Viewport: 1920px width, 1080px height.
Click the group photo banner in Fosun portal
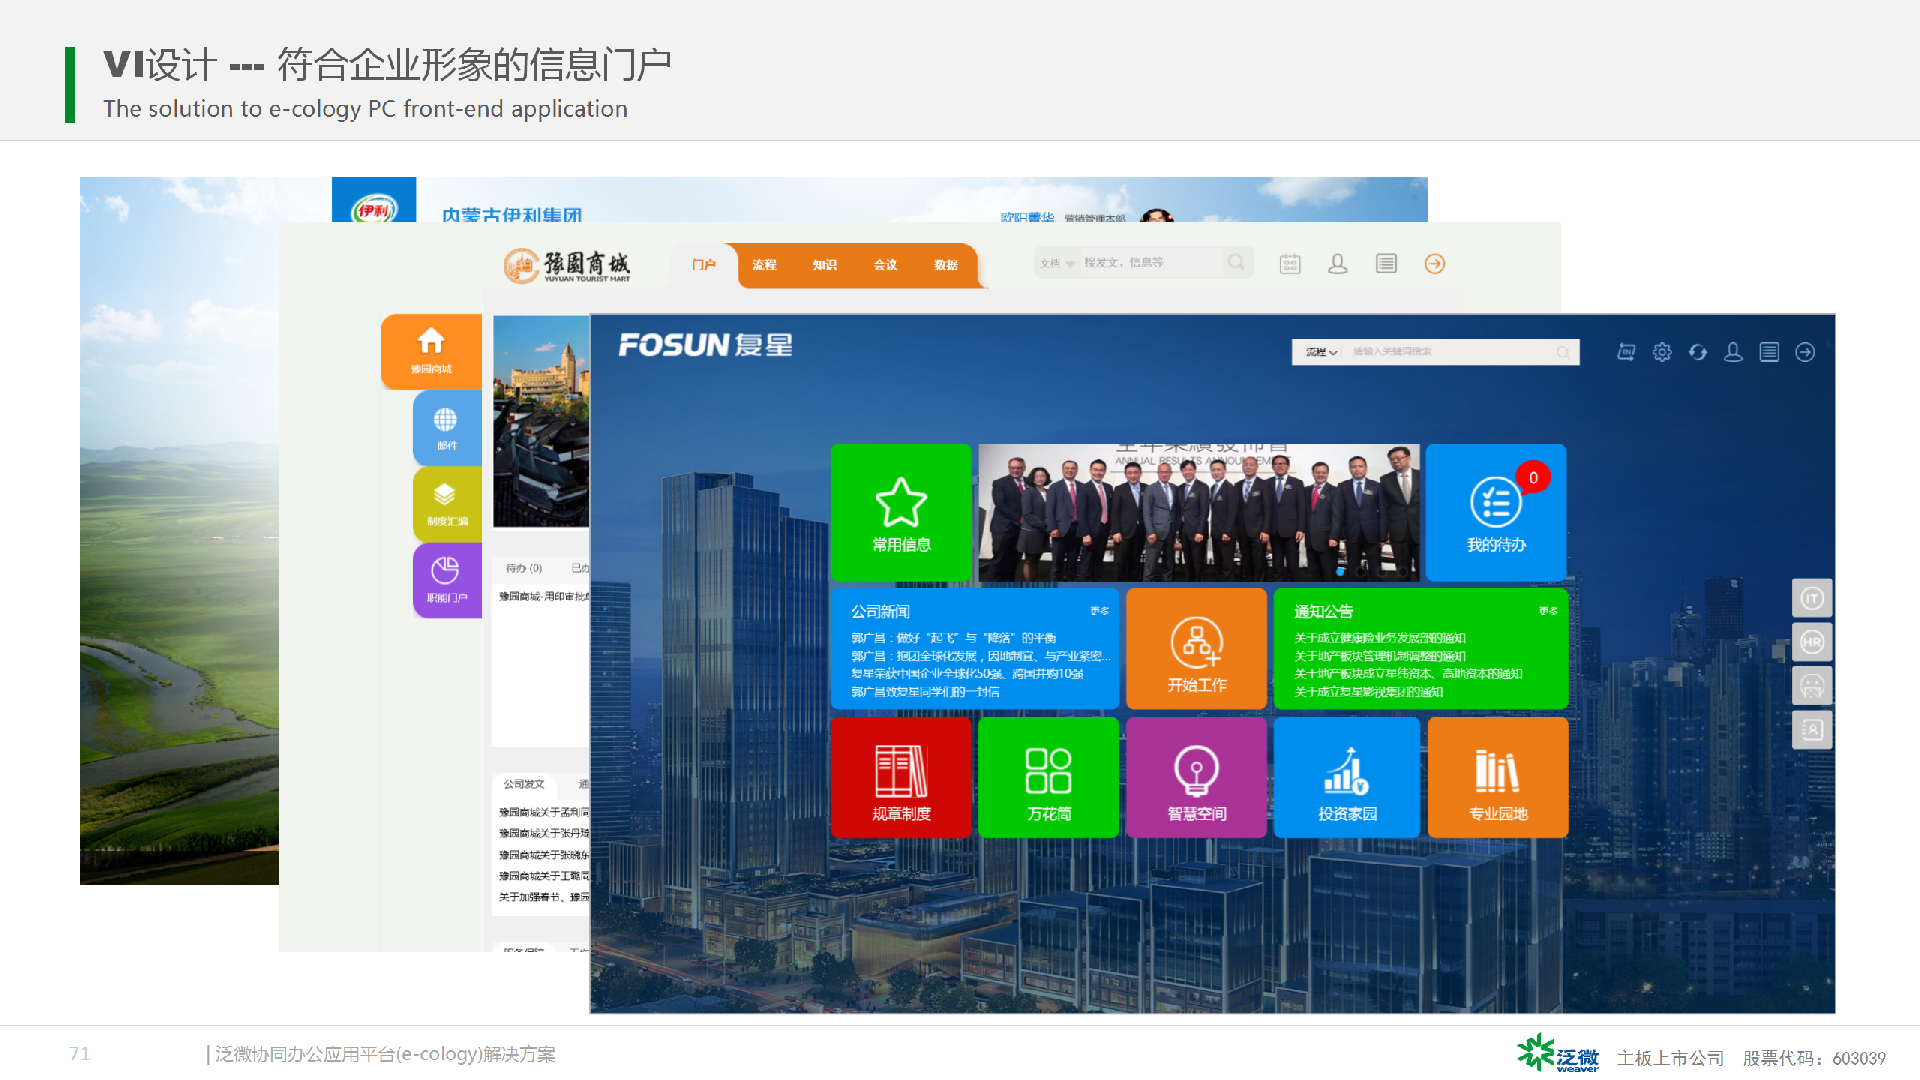coord(1198,512)
